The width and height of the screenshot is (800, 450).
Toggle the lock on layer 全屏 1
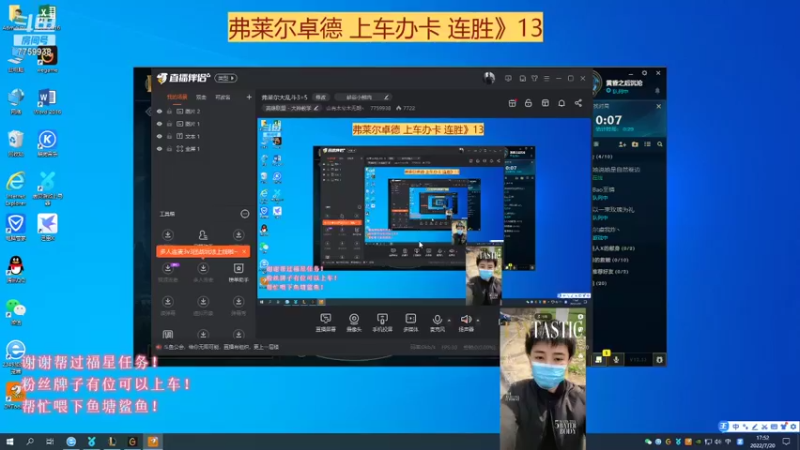click(x=169, y=149)
